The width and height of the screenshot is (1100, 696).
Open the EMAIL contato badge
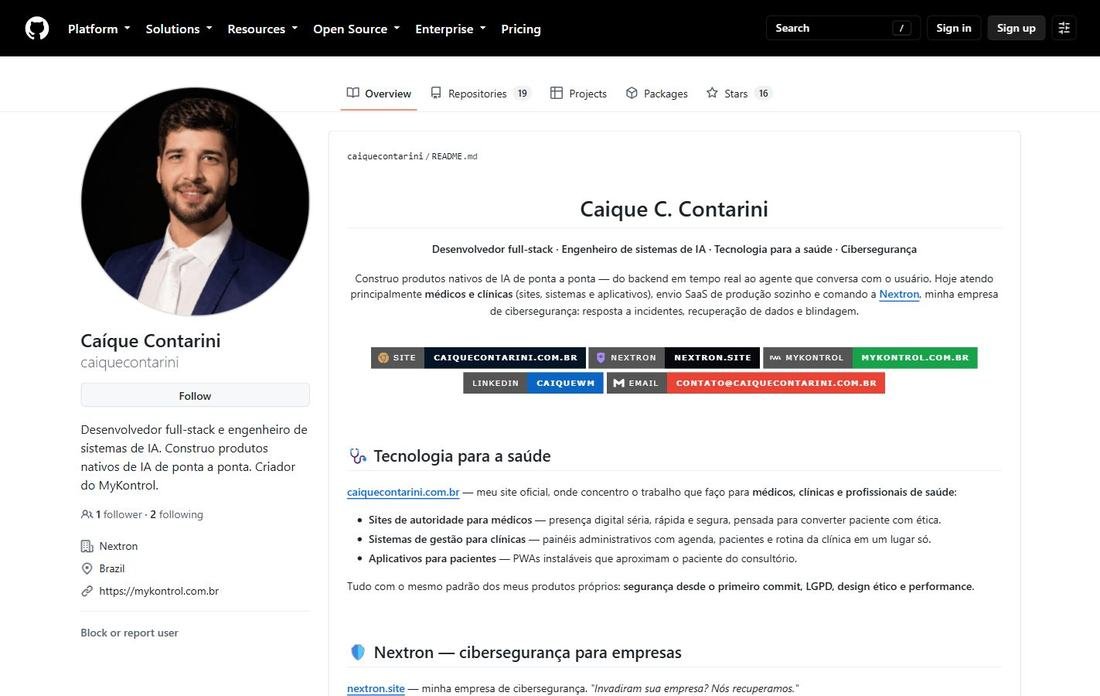[746, 383]
